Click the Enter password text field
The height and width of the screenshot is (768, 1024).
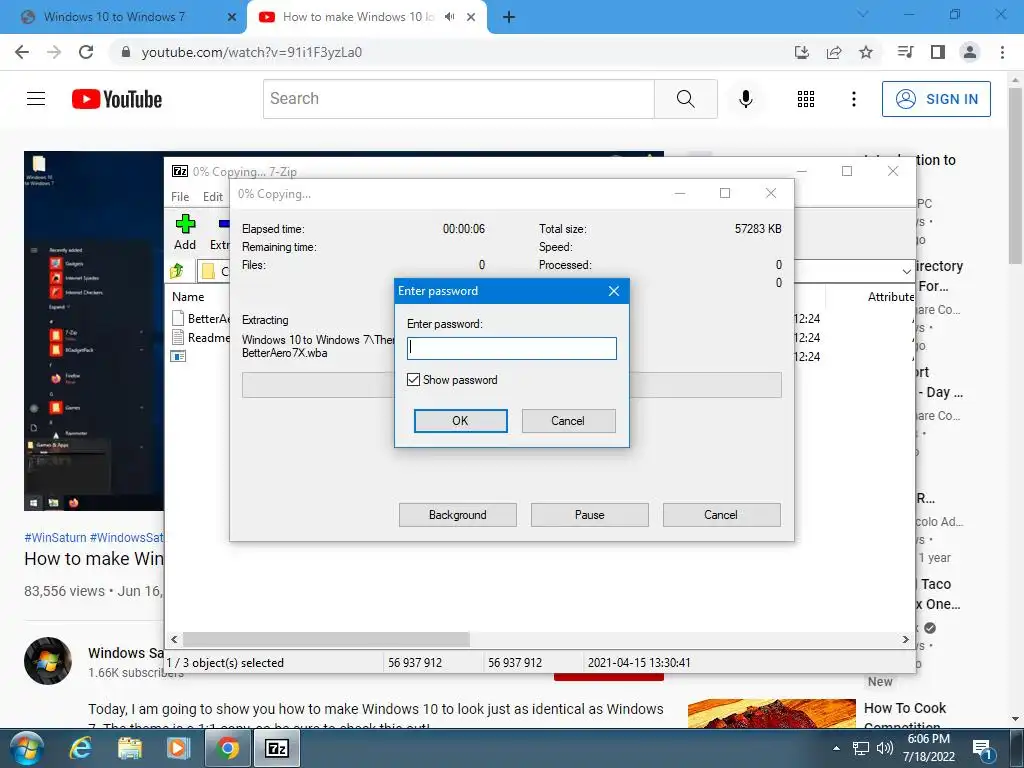tap(512, 348)
